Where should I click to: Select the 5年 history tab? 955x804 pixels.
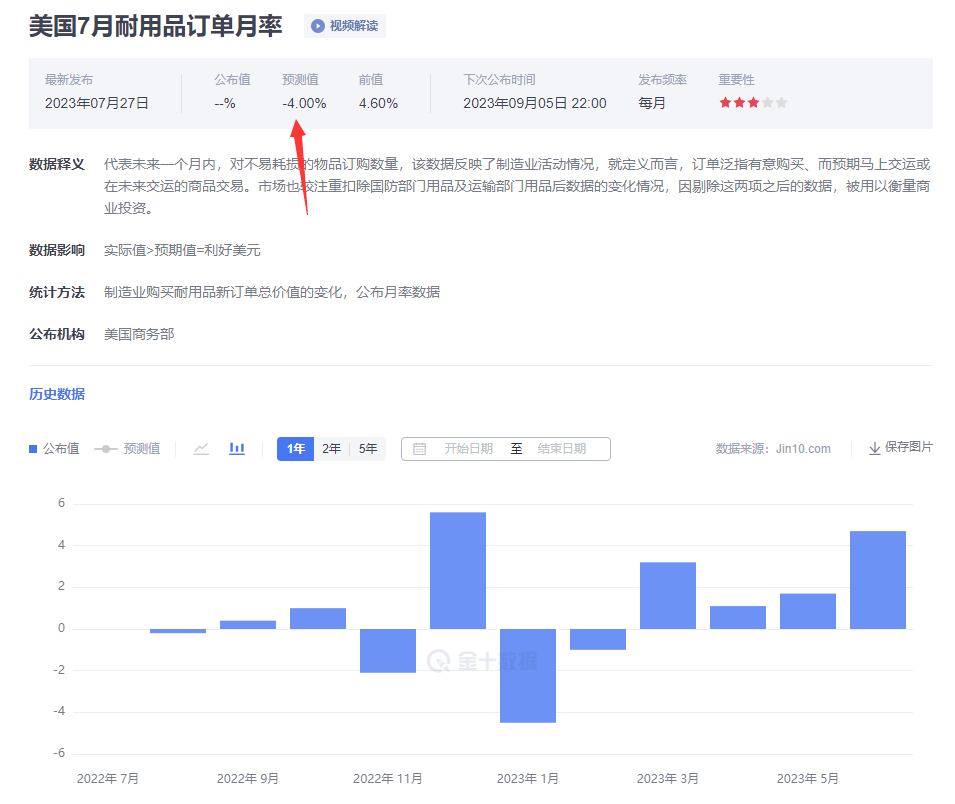tap(366, 448)
